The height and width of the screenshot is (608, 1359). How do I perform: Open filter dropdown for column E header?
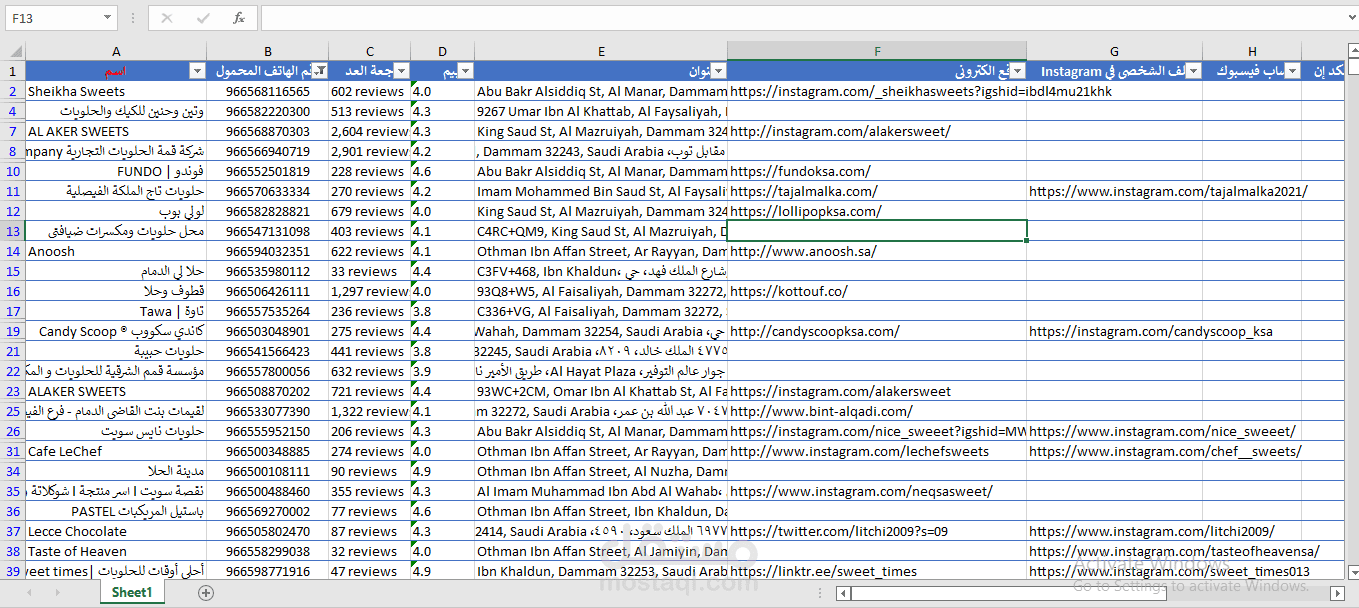717,71
